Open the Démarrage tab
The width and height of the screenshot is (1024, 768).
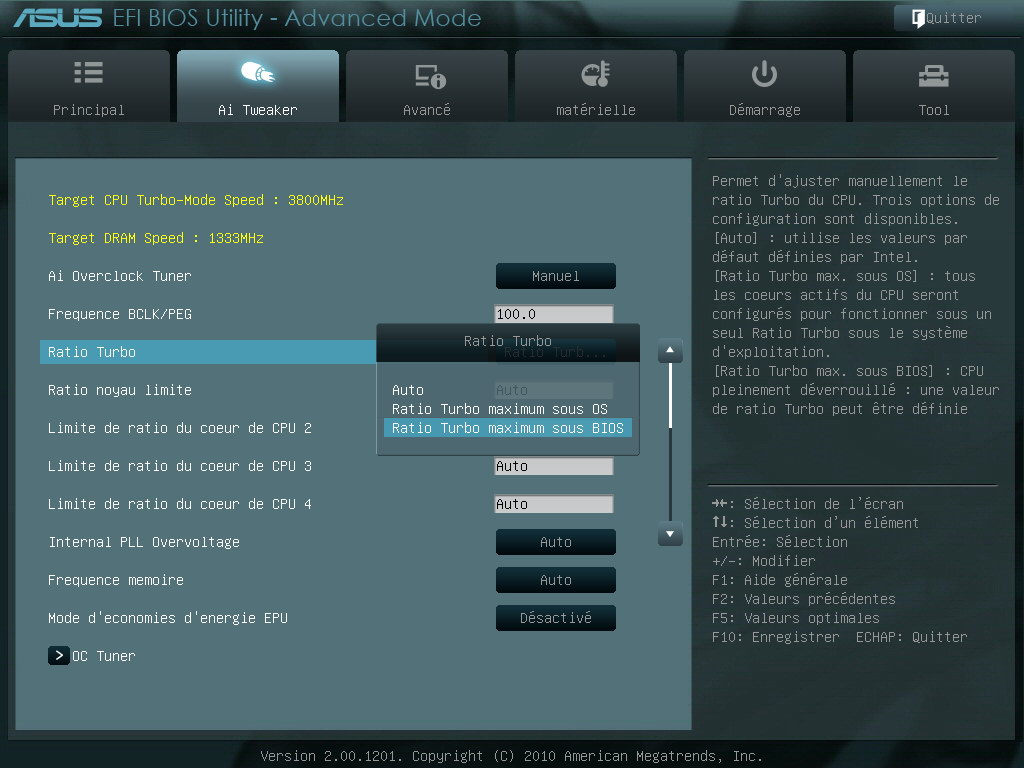coord(765,86)
